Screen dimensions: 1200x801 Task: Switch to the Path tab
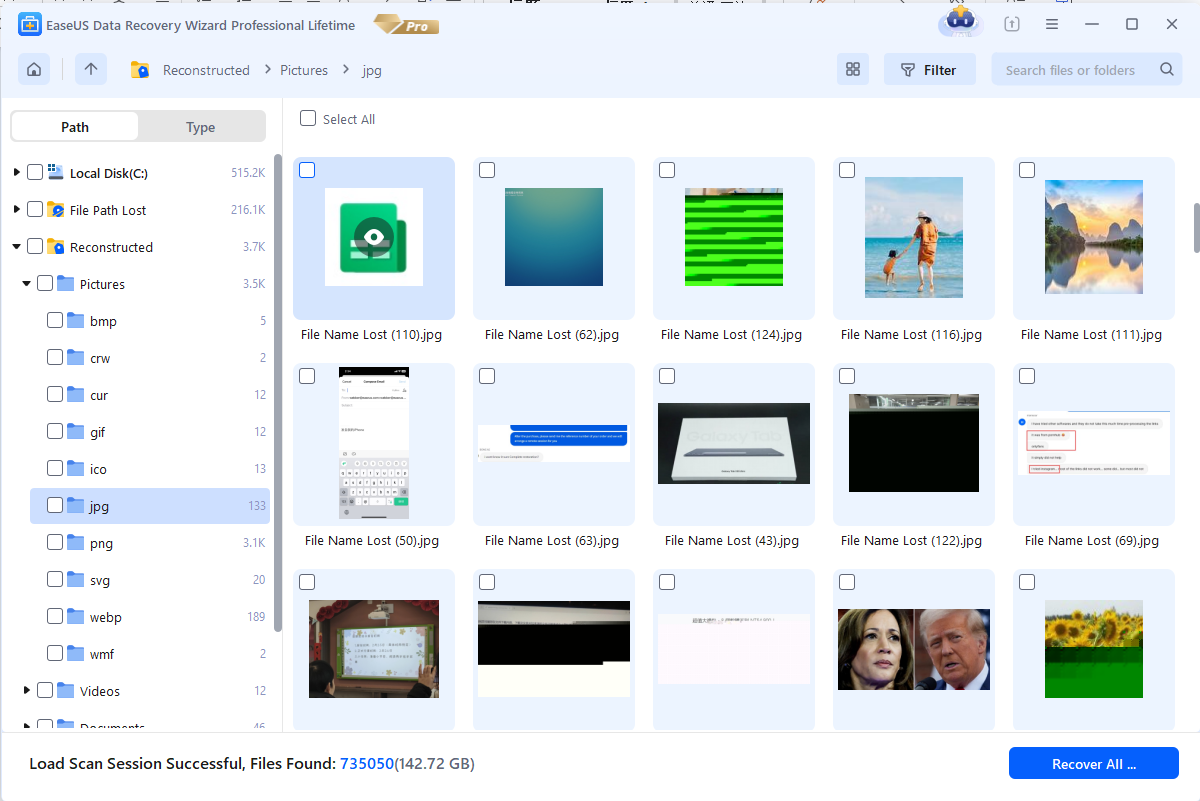(75, 127)
